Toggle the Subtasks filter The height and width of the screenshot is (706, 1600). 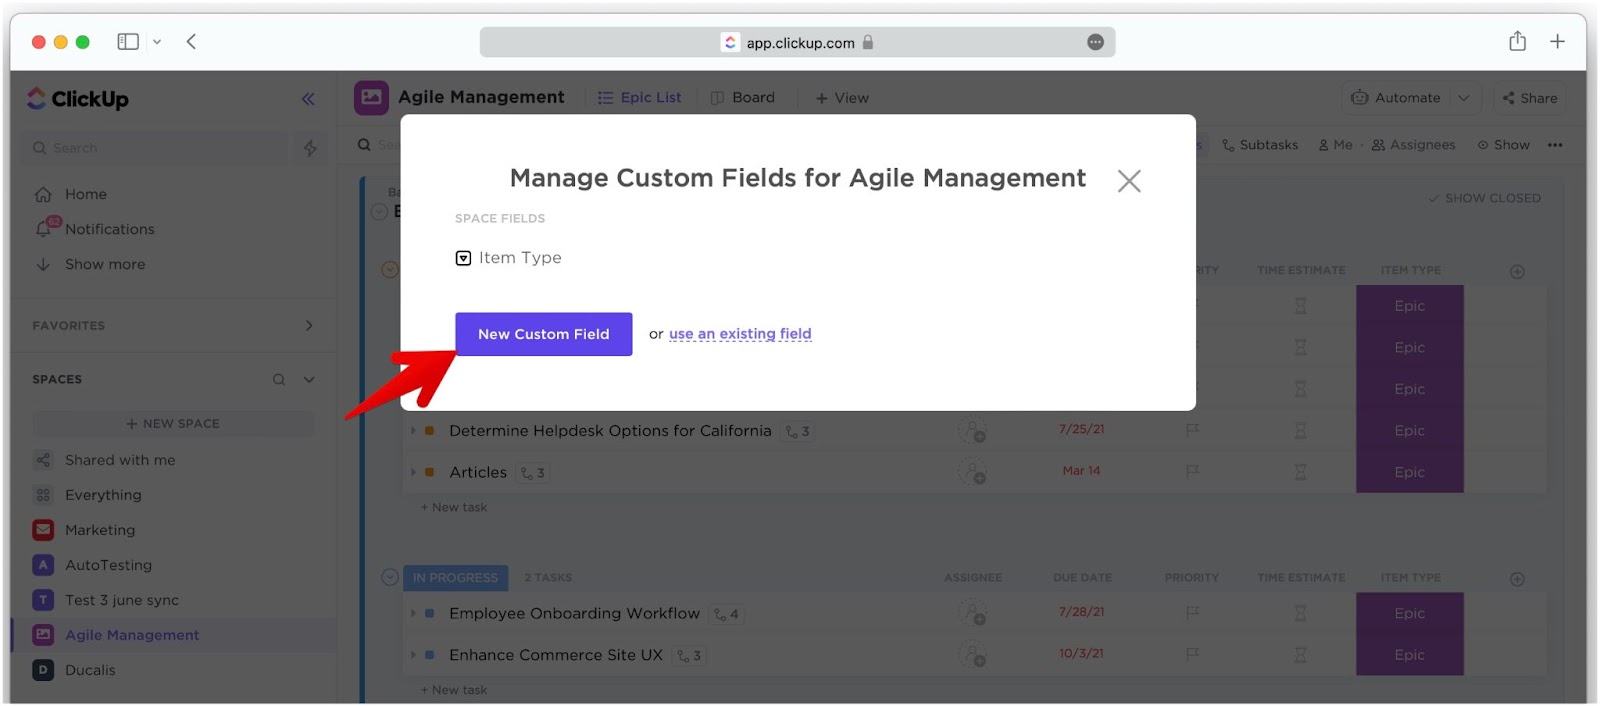(1260, 145)
